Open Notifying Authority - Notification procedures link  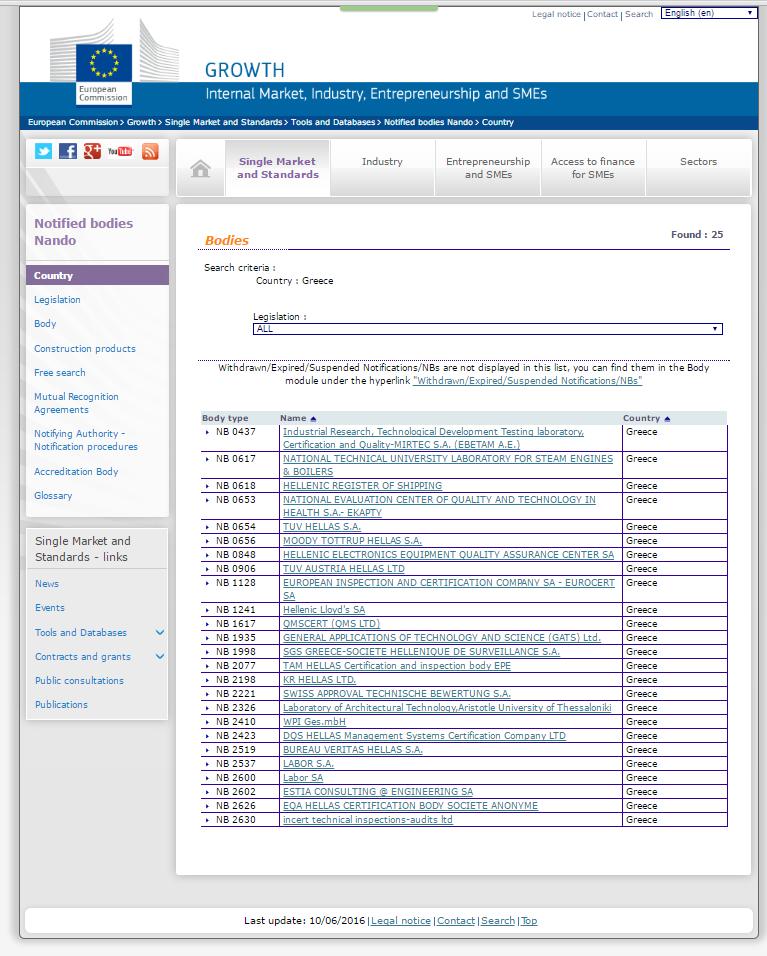[86, 440]
